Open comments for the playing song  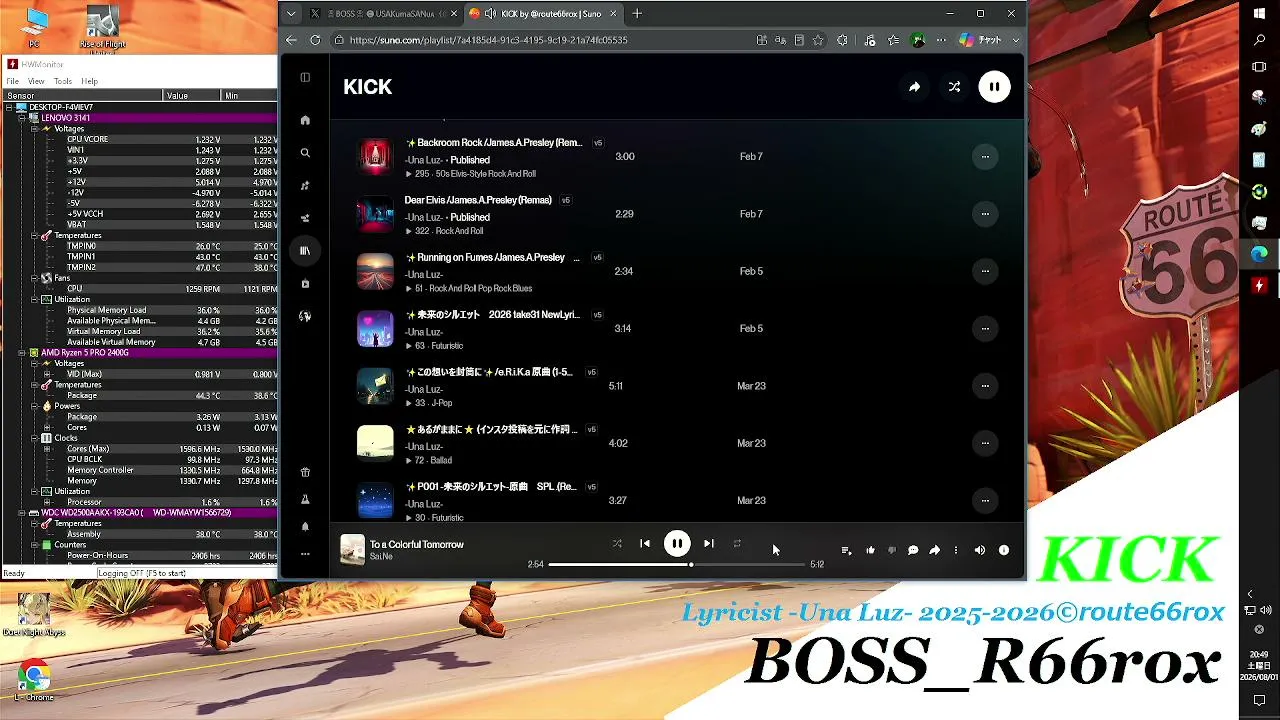(913, 550)
